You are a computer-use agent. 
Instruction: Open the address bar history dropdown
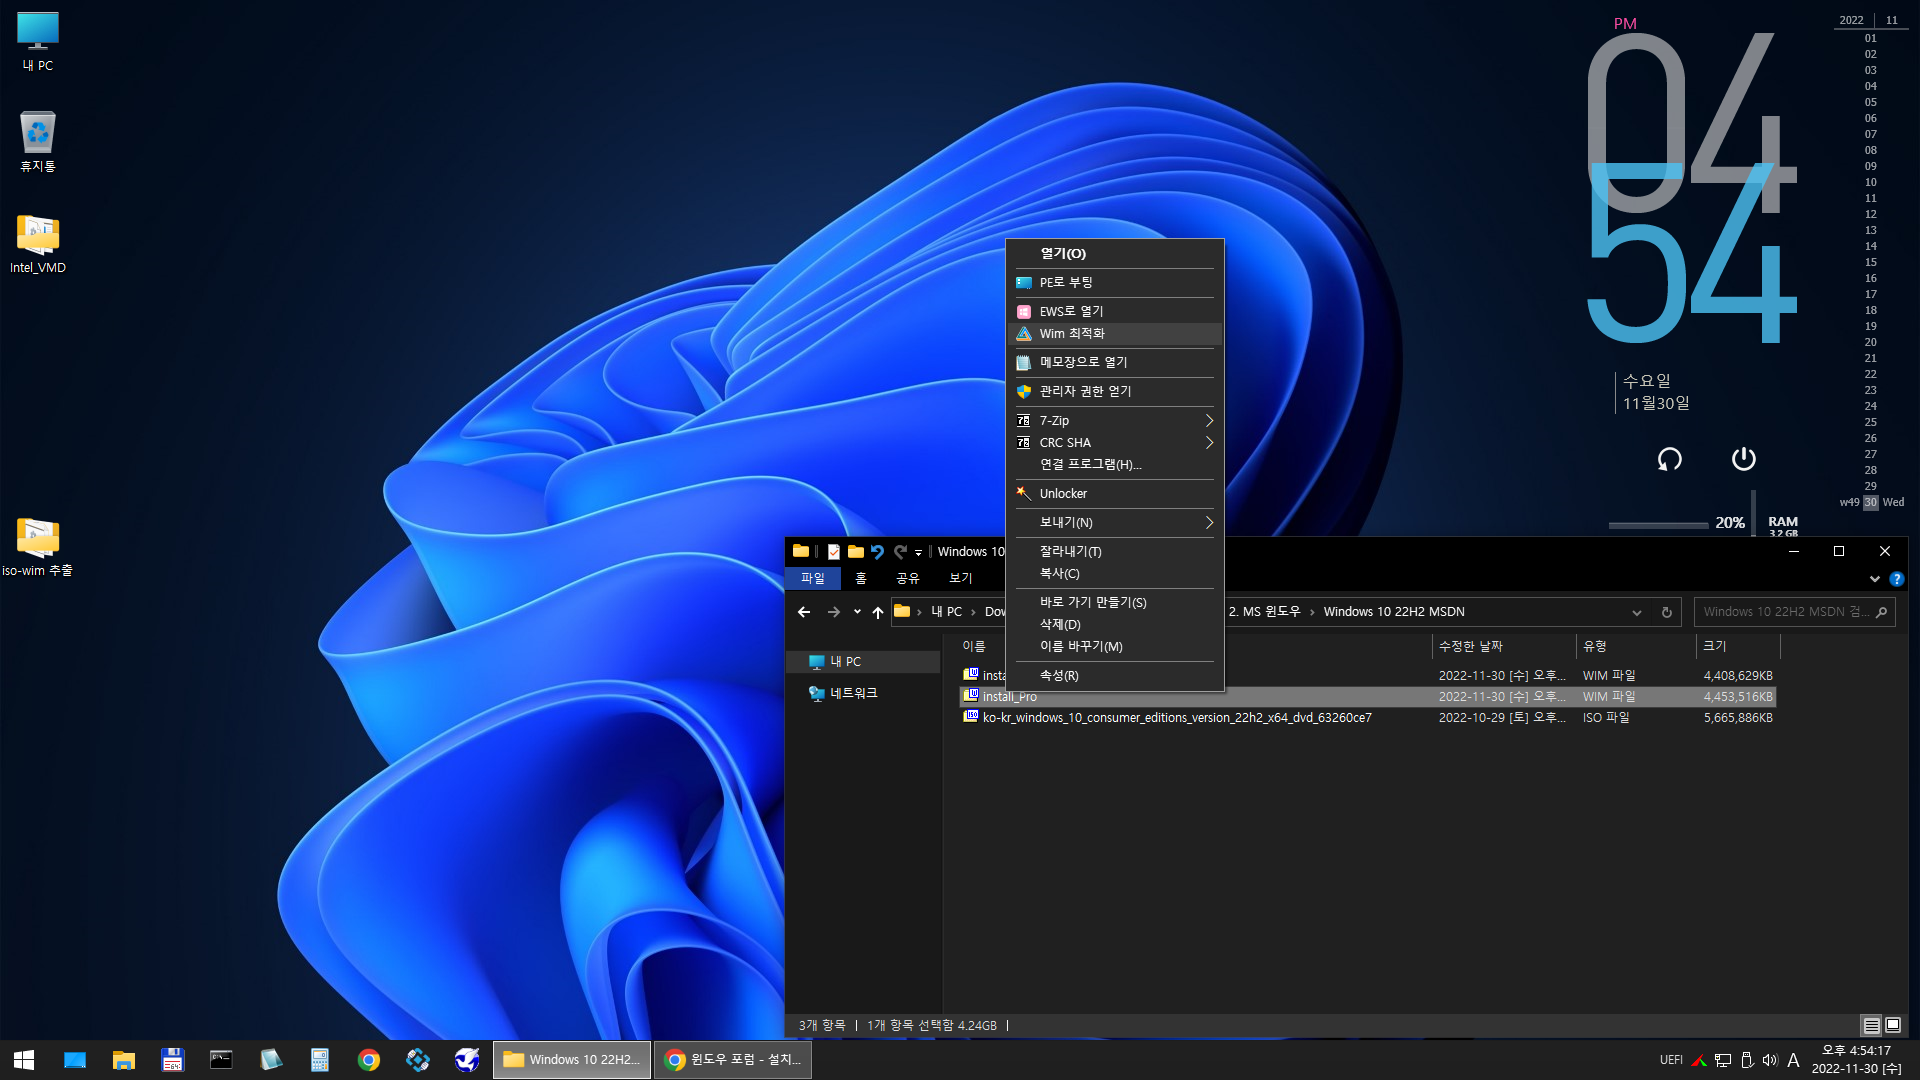[x=1637, y=612]
